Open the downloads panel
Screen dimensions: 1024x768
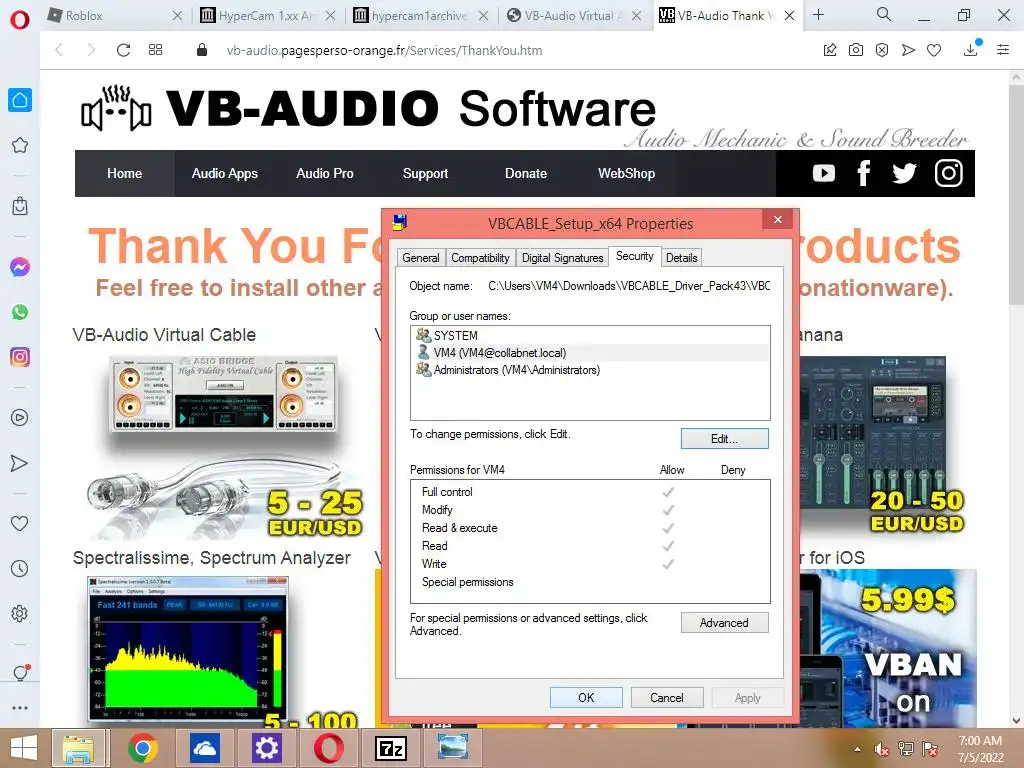tap(971, 49)
